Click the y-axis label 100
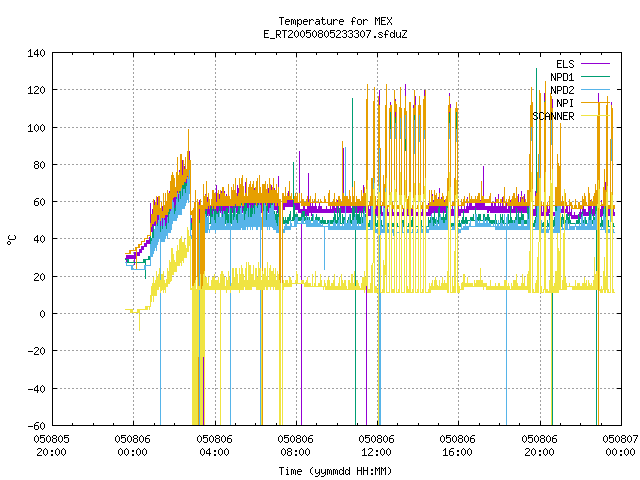 point(36,128)
